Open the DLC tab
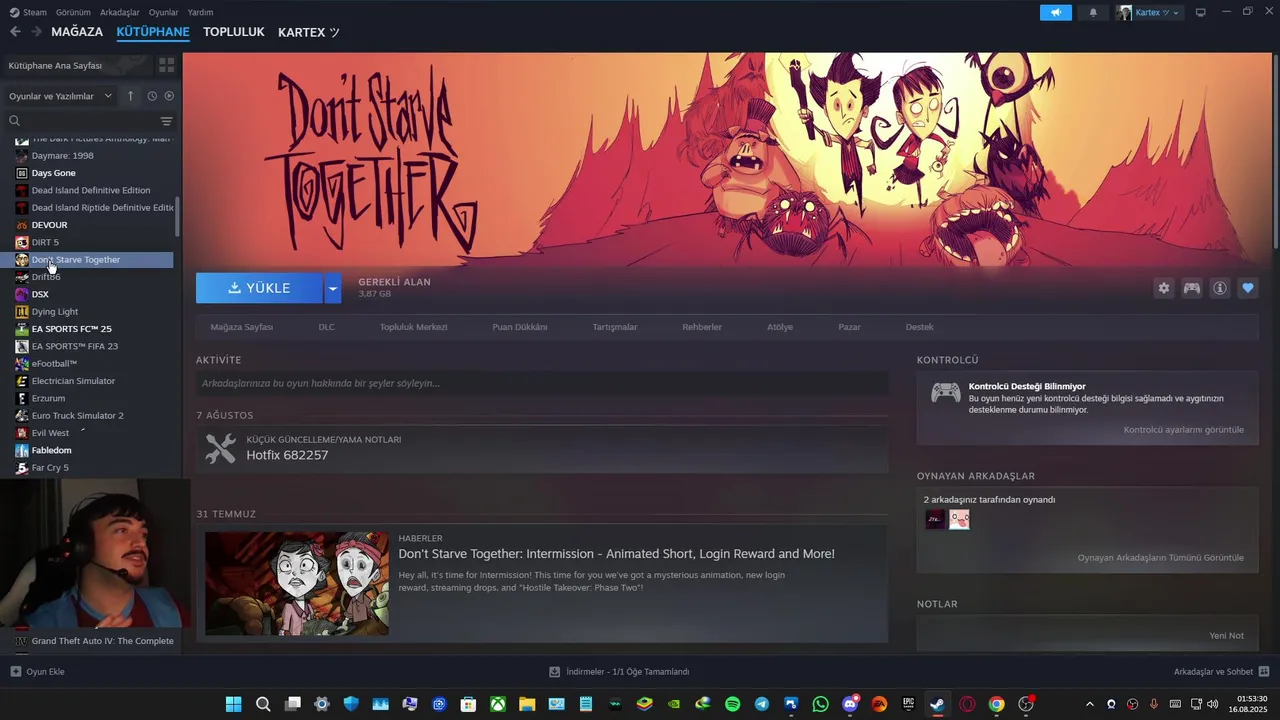1280x720 pixels. 326,327
